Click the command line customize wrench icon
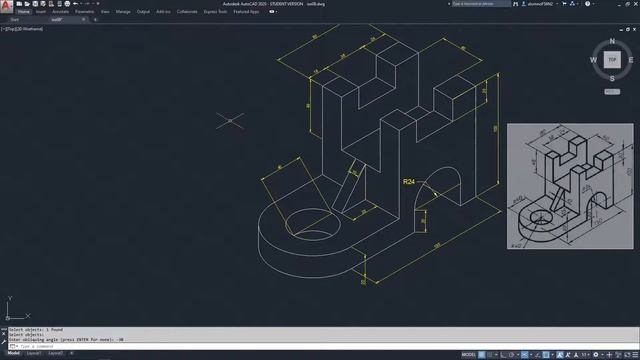 (4, 342)
